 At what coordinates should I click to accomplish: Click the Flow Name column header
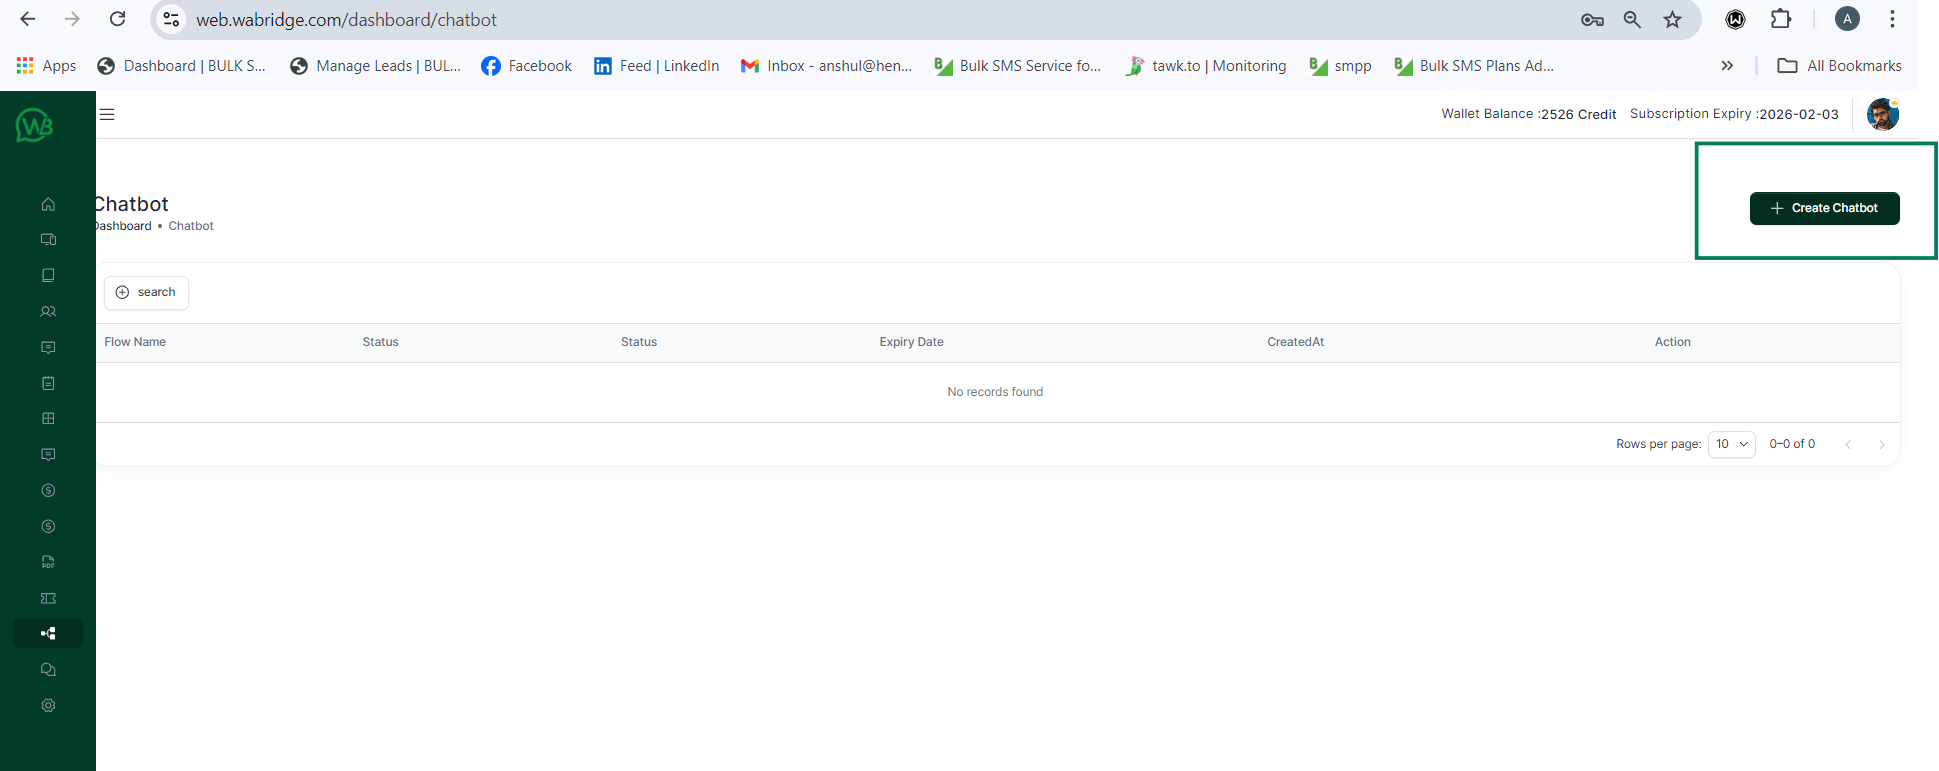(x=135, y=342)
